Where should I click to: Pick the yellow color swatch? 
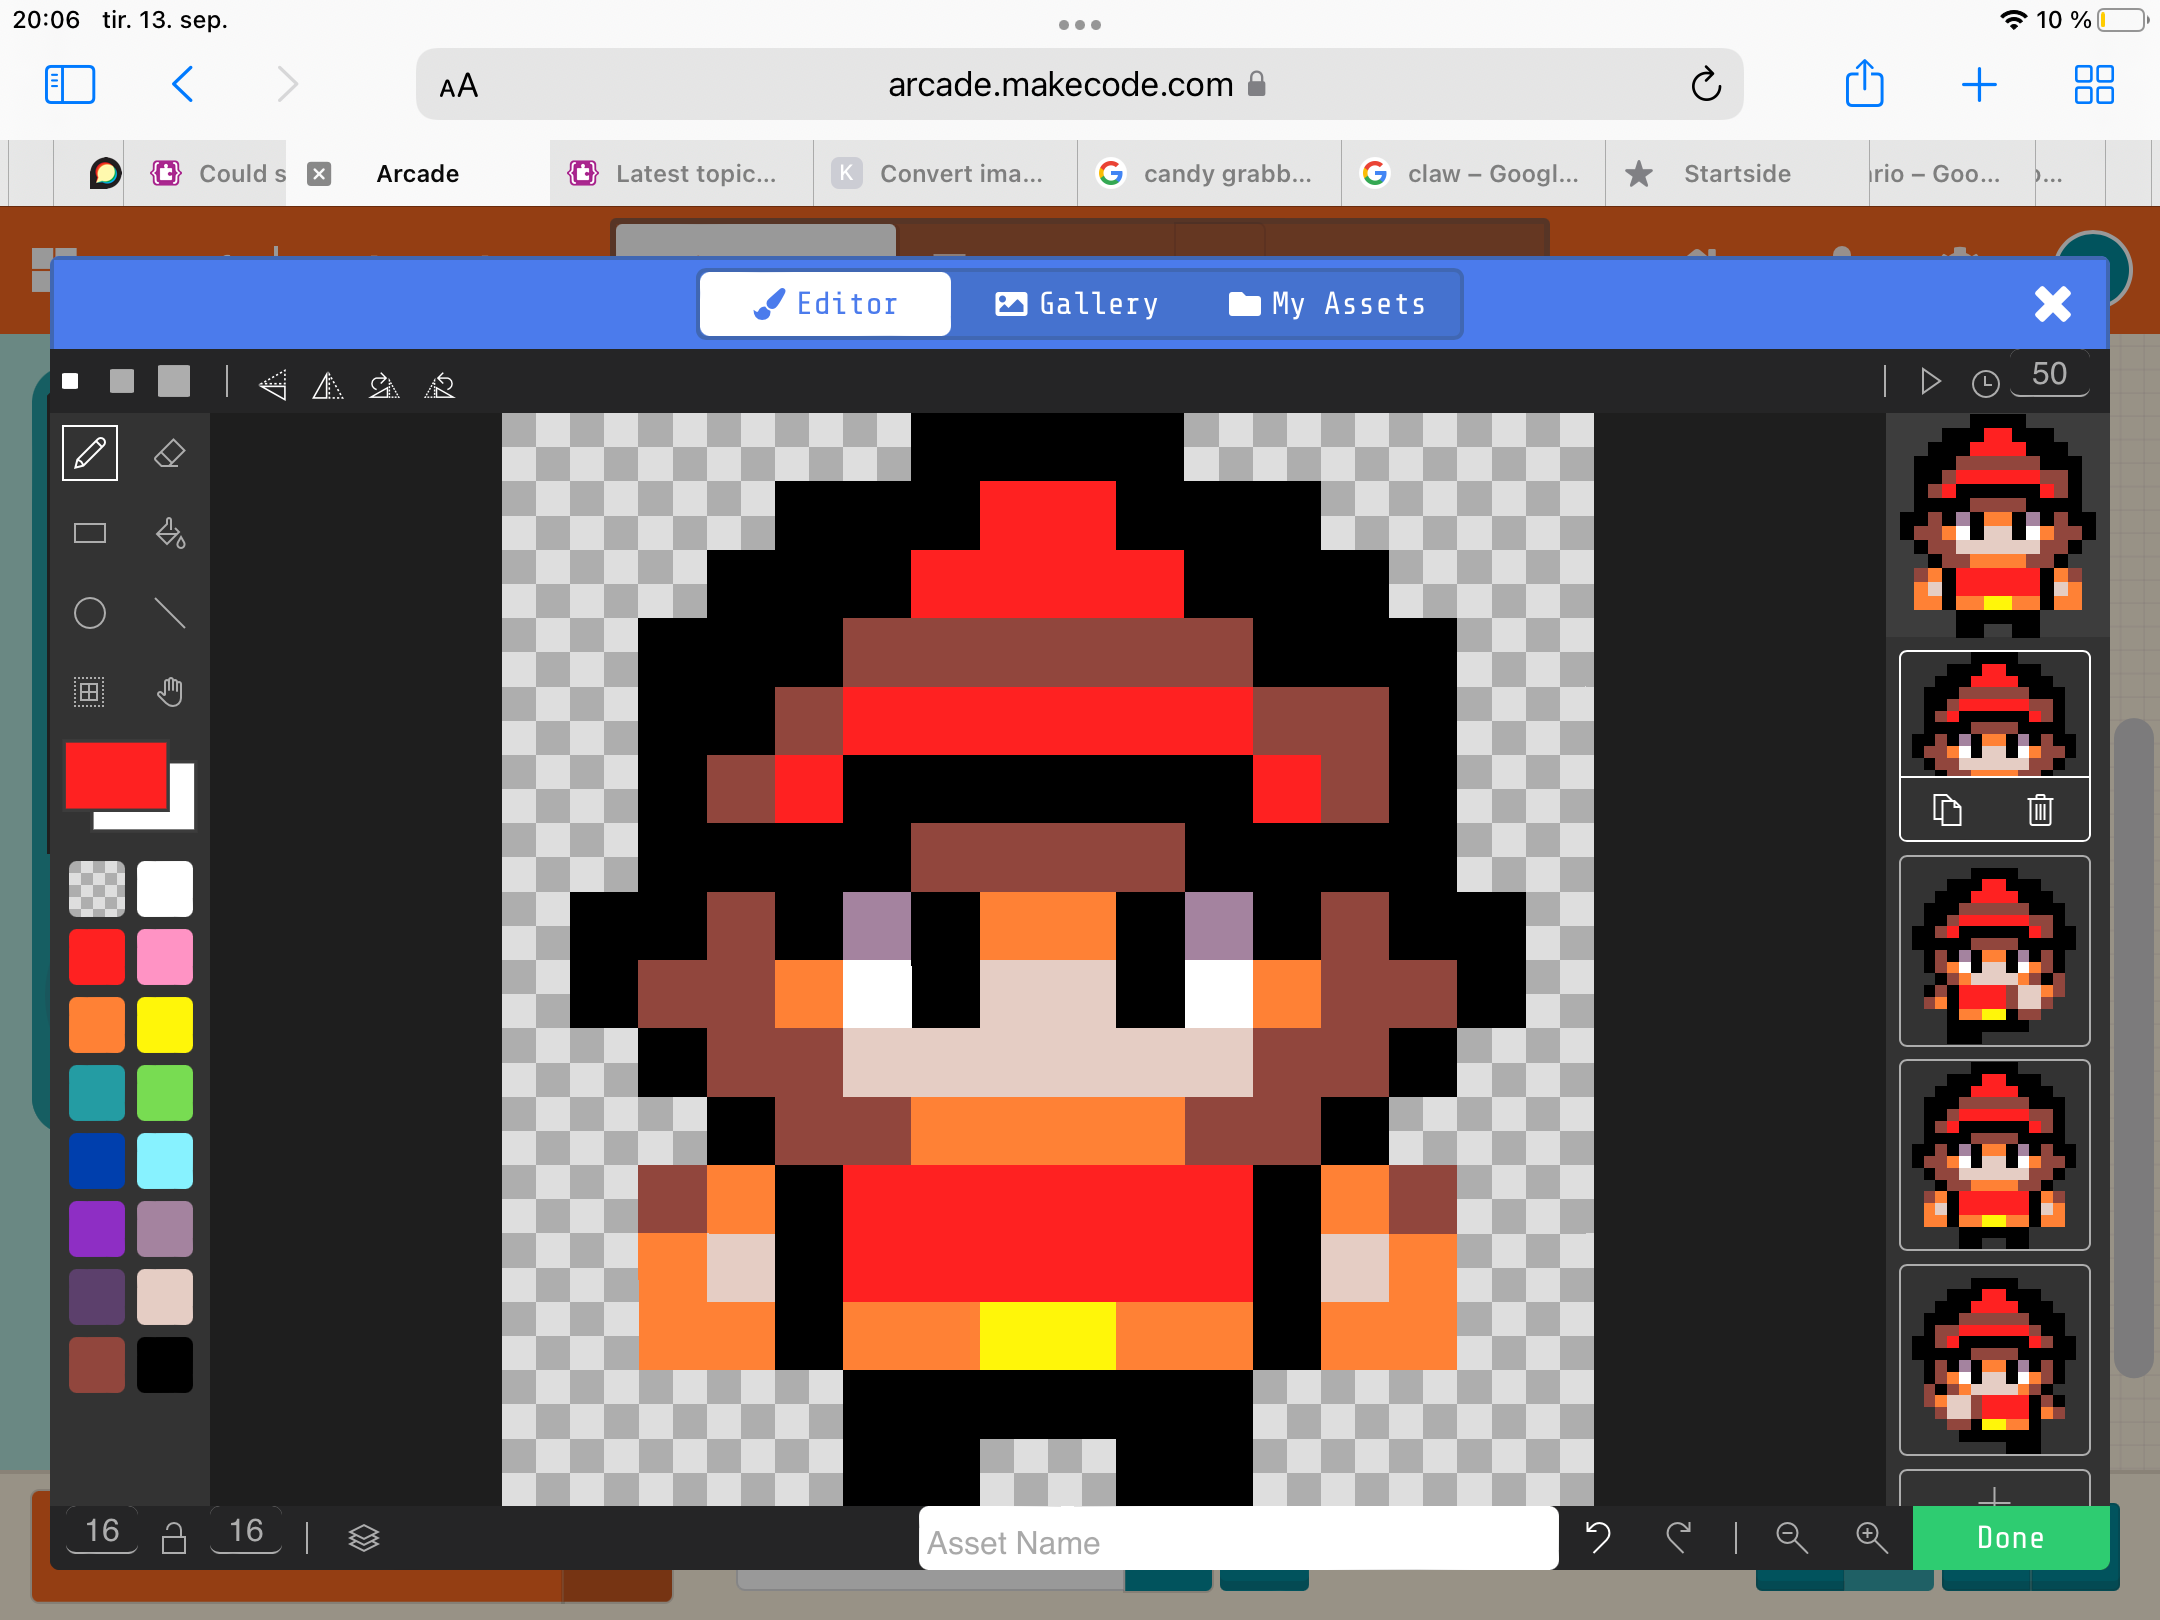pyautogui.click(x=165, y=1025)
